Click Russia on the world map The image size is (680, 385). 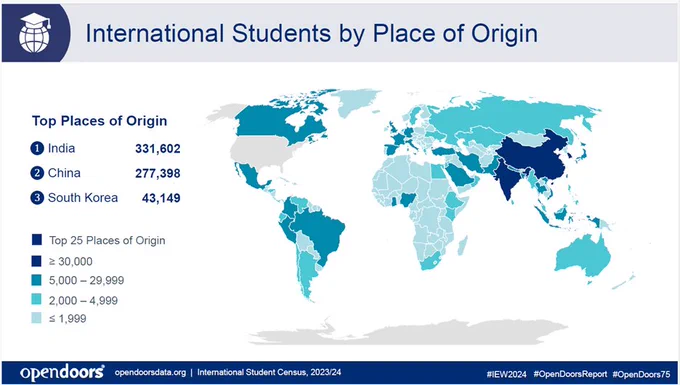tap(512, 115)
